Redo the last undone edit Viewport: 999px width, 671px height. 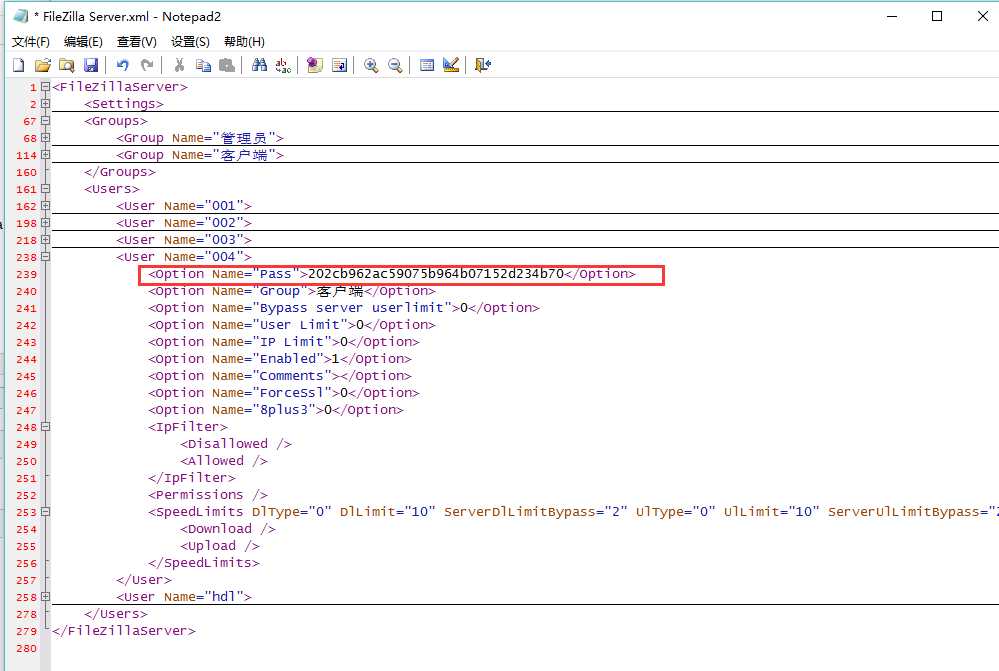pyautogui.click(x=147, y=65)
